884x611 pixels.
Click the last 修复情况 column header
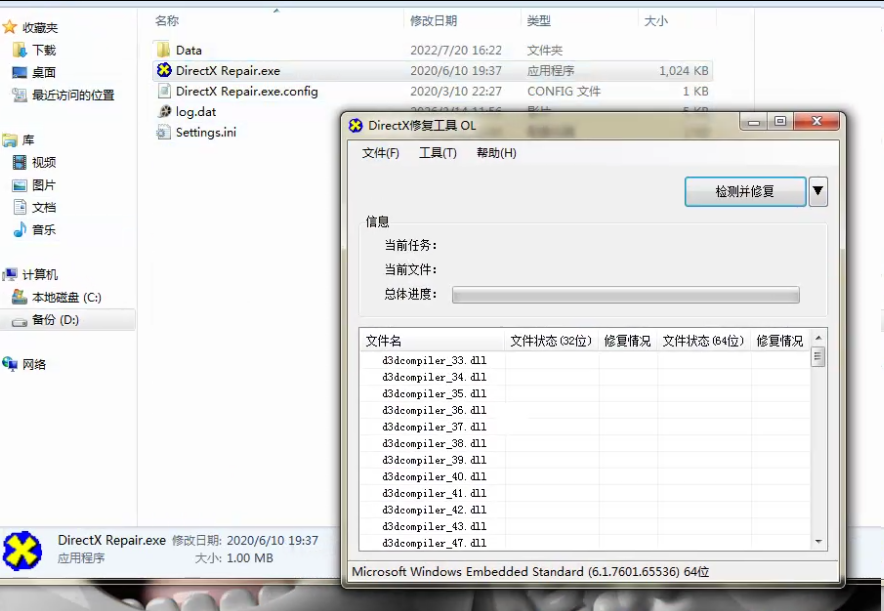tap(780, 340)
